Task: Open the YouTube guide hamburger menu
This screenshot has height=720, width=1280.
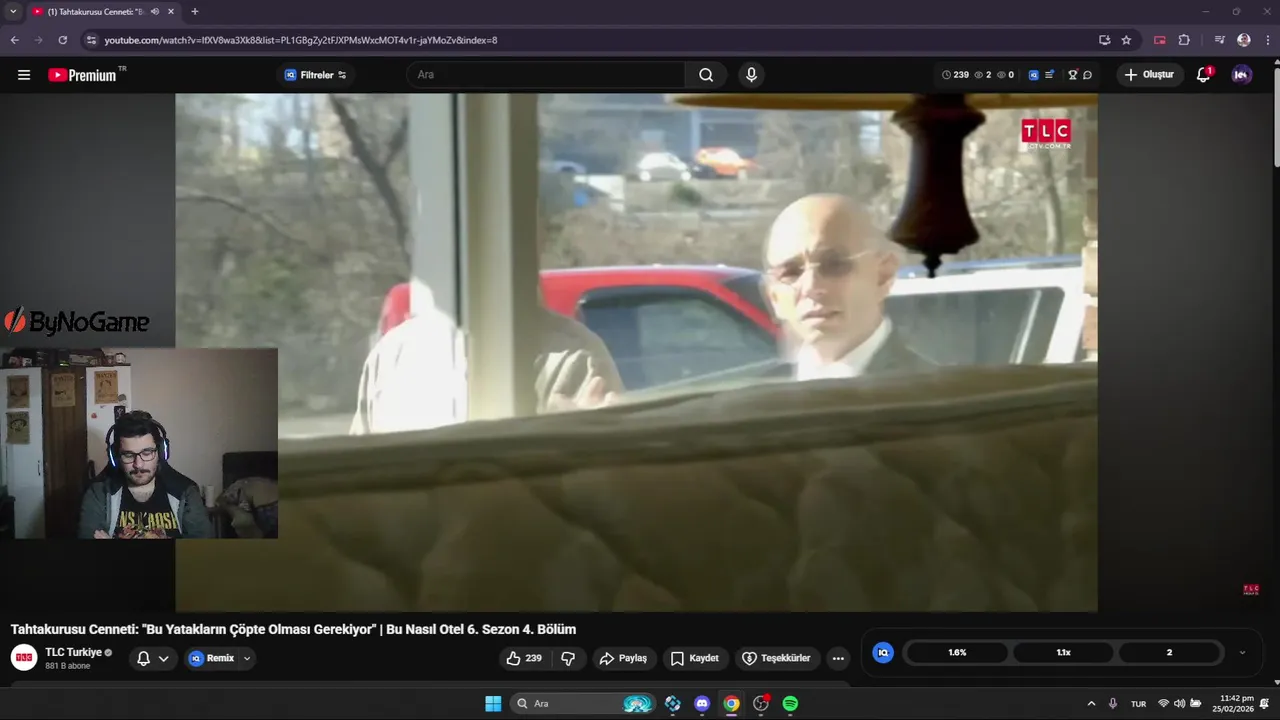Action: (x=24, y=75)
